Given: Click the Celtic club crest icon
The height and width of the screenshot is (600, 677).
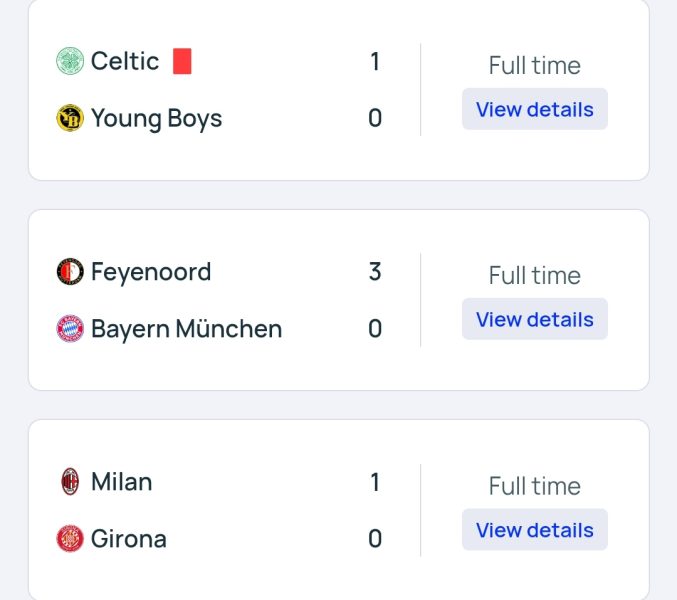Looking at the screenshot, I should click(x=70, y=61).
